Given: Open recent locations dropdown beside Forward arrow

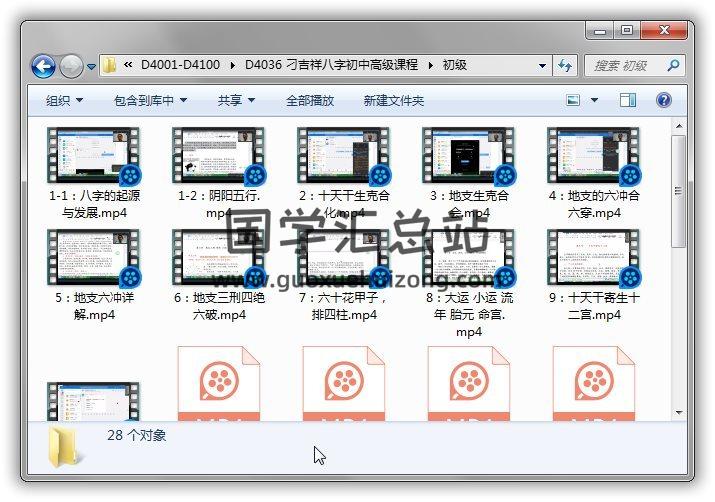Looking at the screenshot, I should coord(91,67).
